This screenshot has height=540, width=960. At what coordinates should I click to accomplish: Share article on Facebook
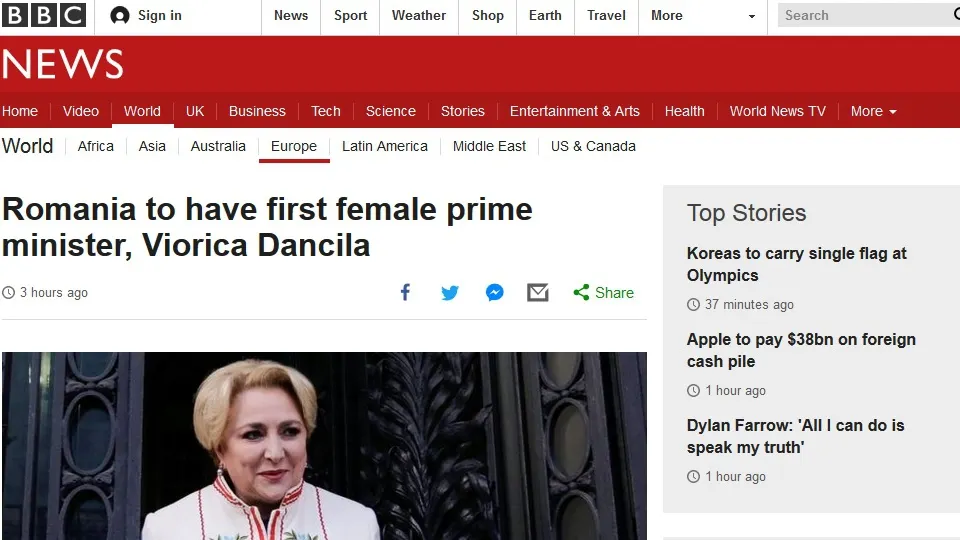pyautogui.click(x=405, y=292)
